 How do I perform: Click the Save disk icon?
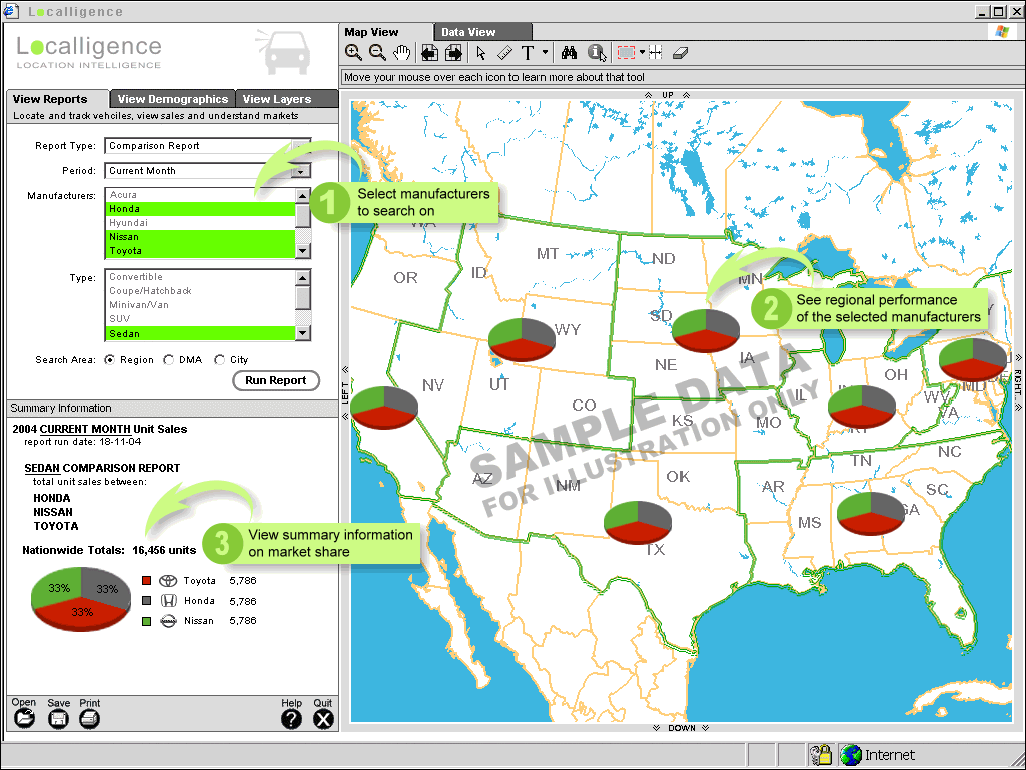[58, 719]
